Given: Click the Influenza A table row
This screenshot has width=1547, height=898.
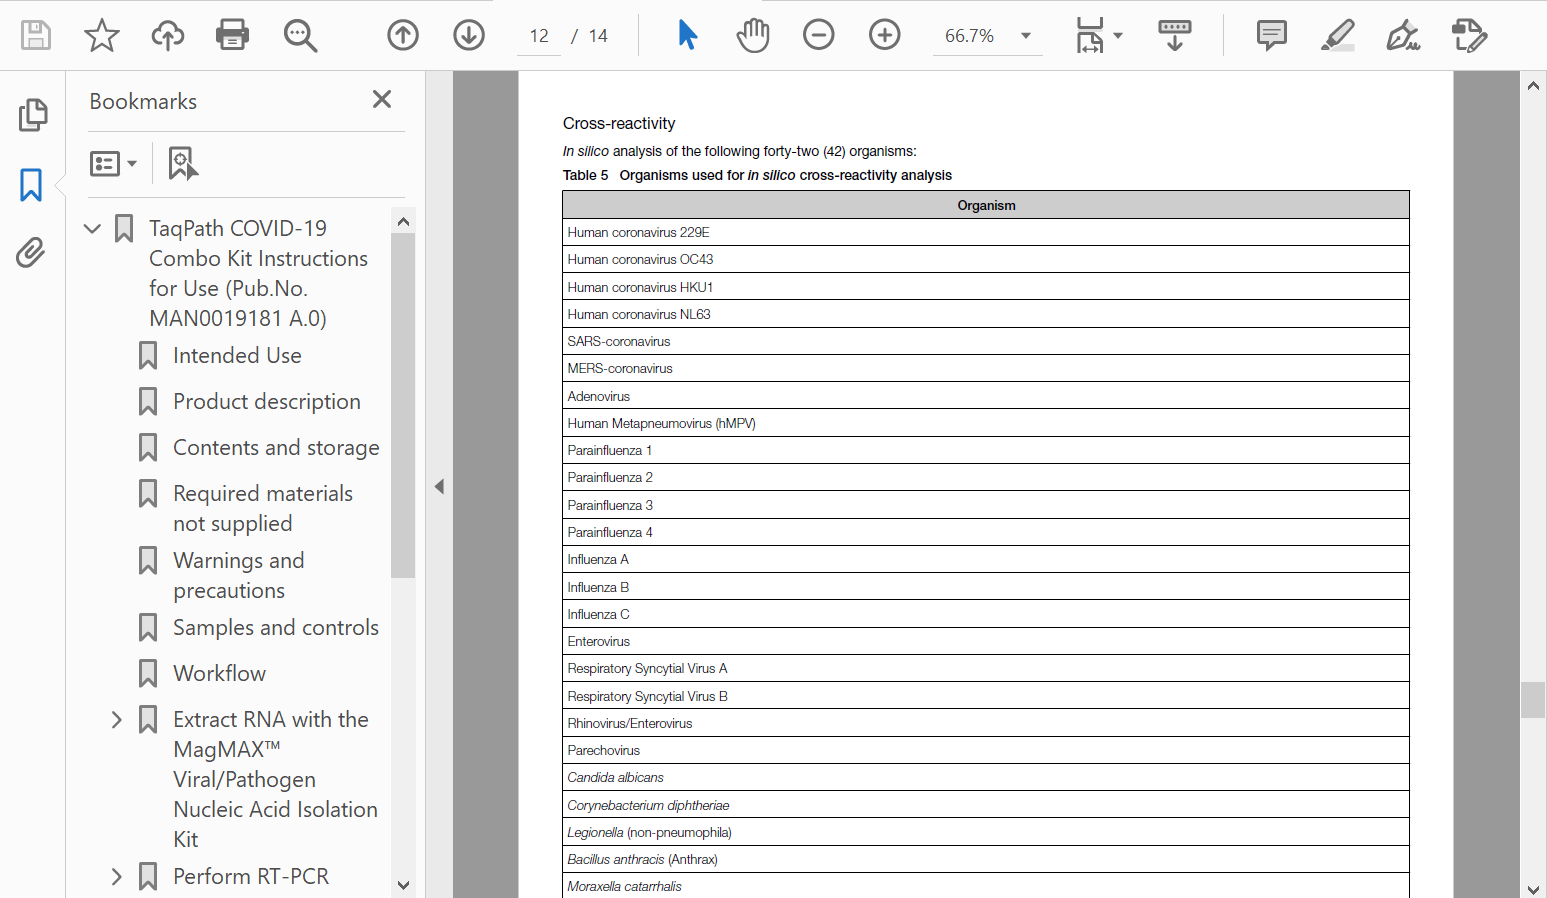Looking at the screenshot, I should pos(986,559).
